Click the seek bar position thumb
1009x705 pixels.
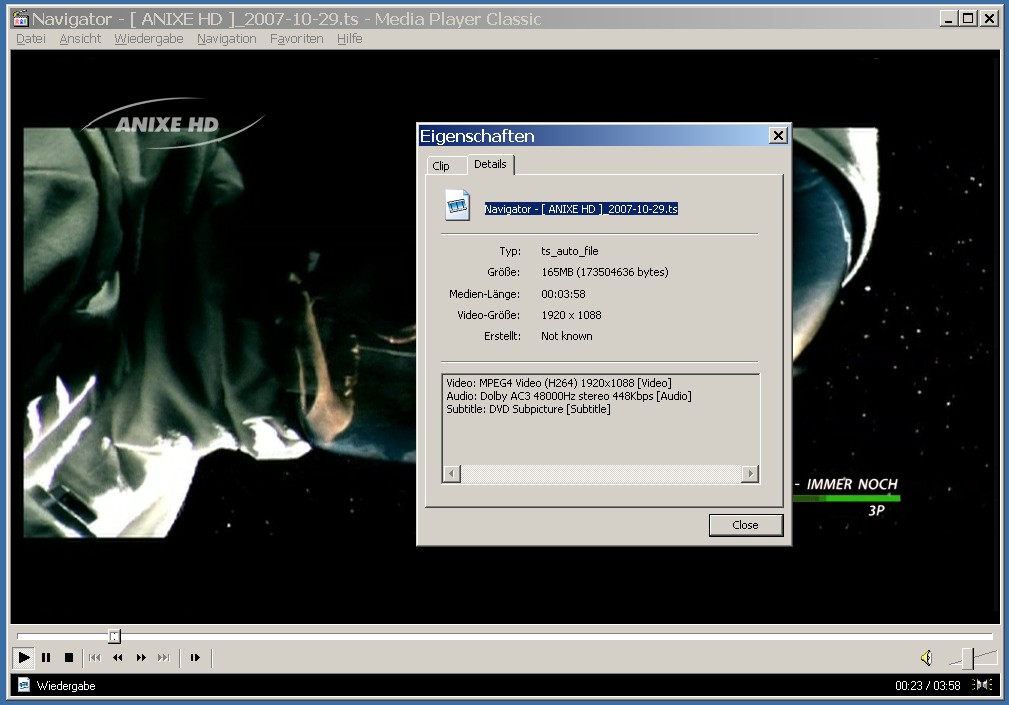pyautogui.click(x=114, y=636)
